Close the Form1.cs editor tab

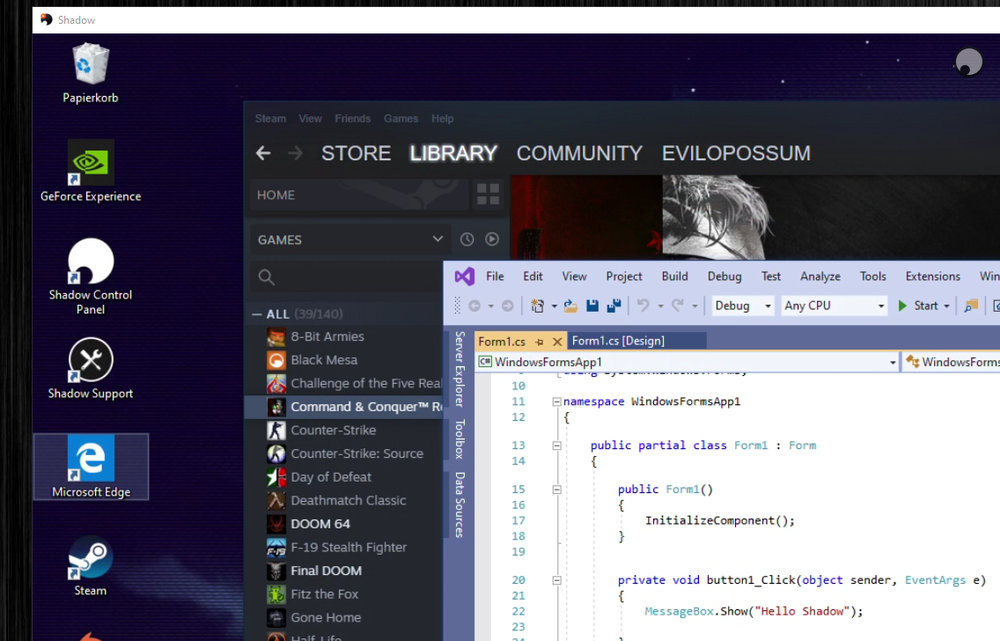(557, 342)
